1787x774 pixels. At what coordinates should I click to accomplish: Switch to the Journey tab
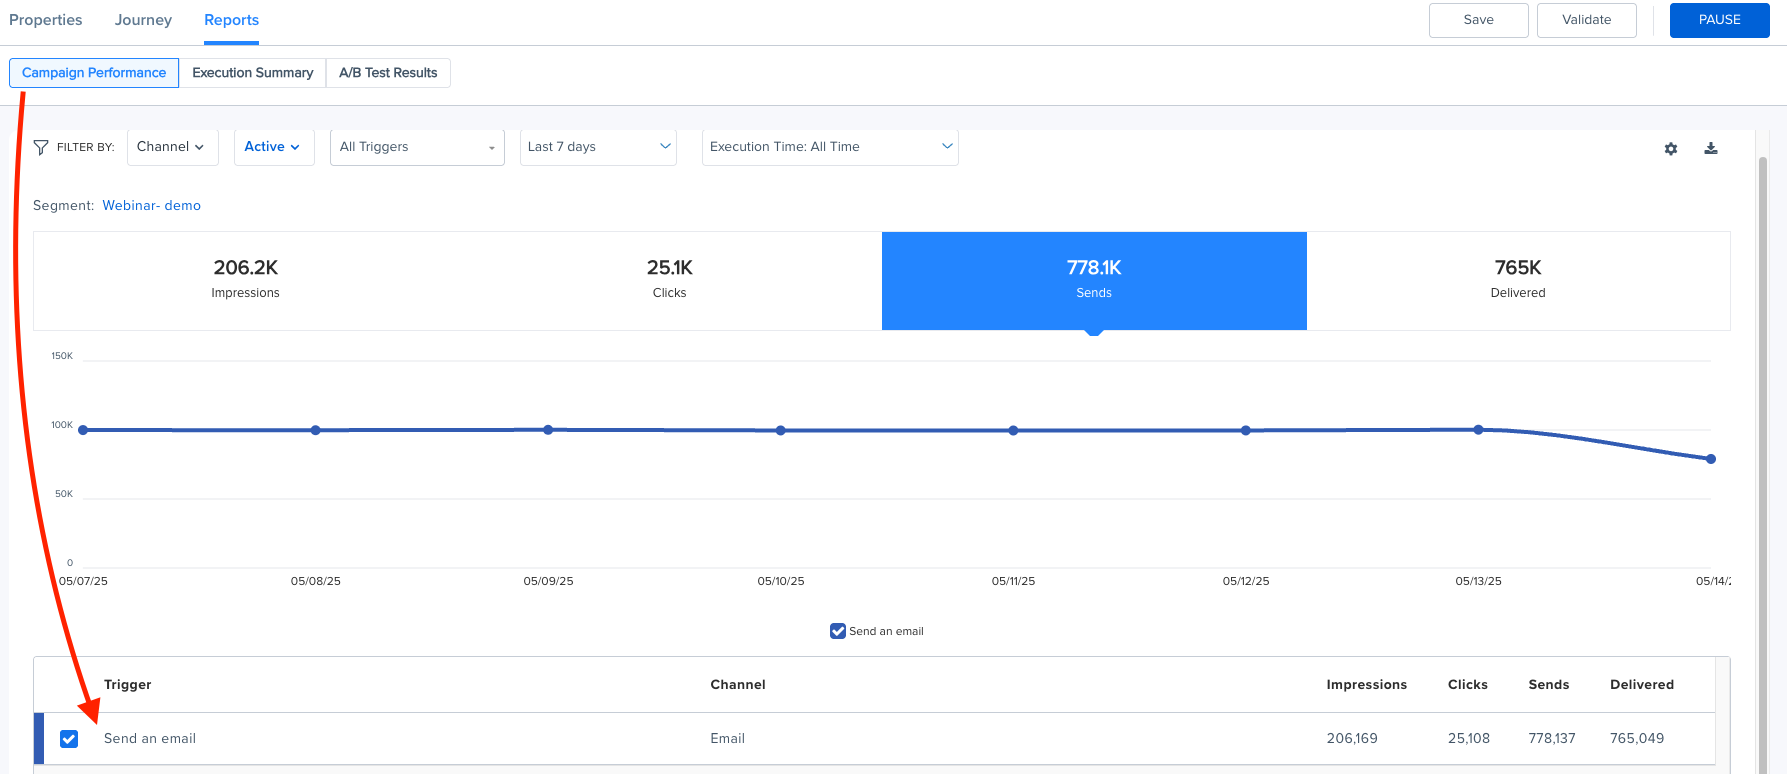143,20
